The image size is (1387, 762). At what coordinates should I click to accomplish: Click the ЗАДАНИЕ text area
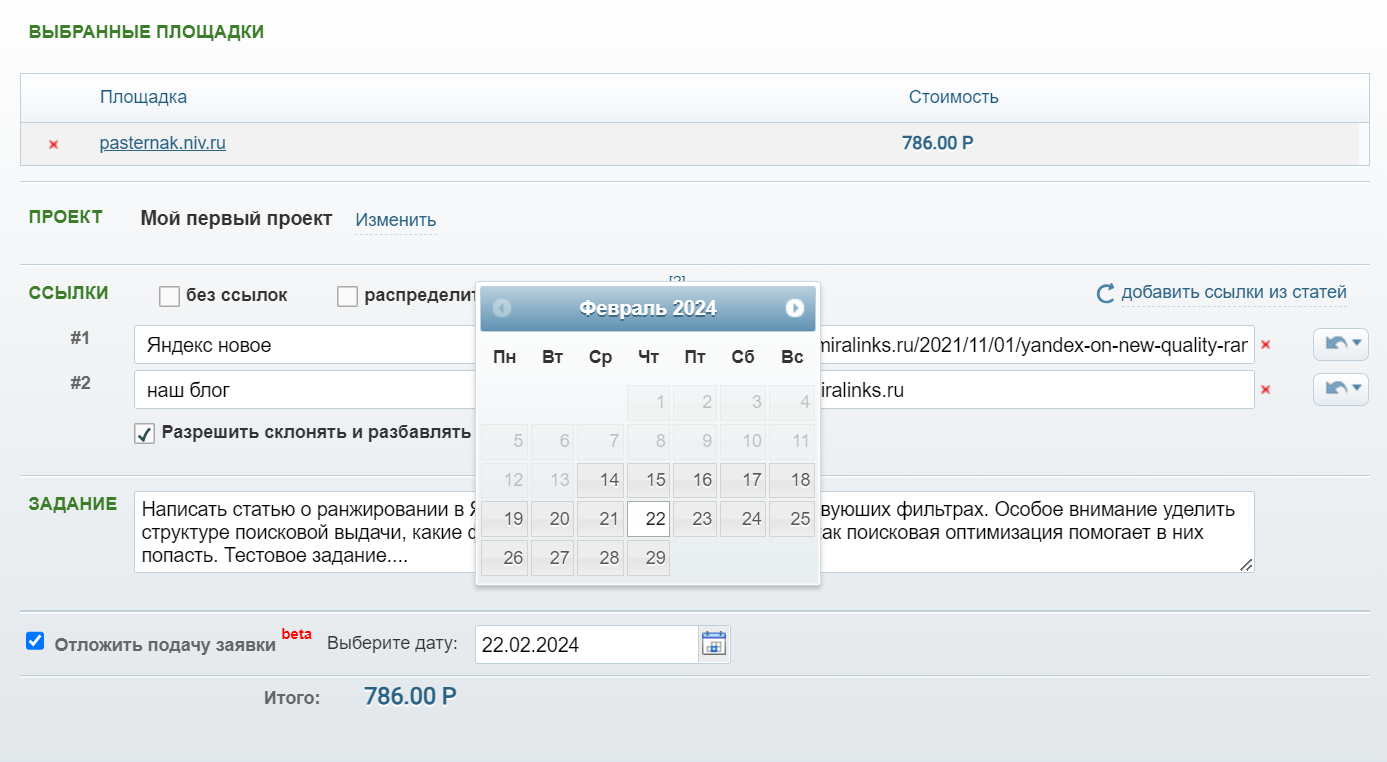click(x=694, y=532)
